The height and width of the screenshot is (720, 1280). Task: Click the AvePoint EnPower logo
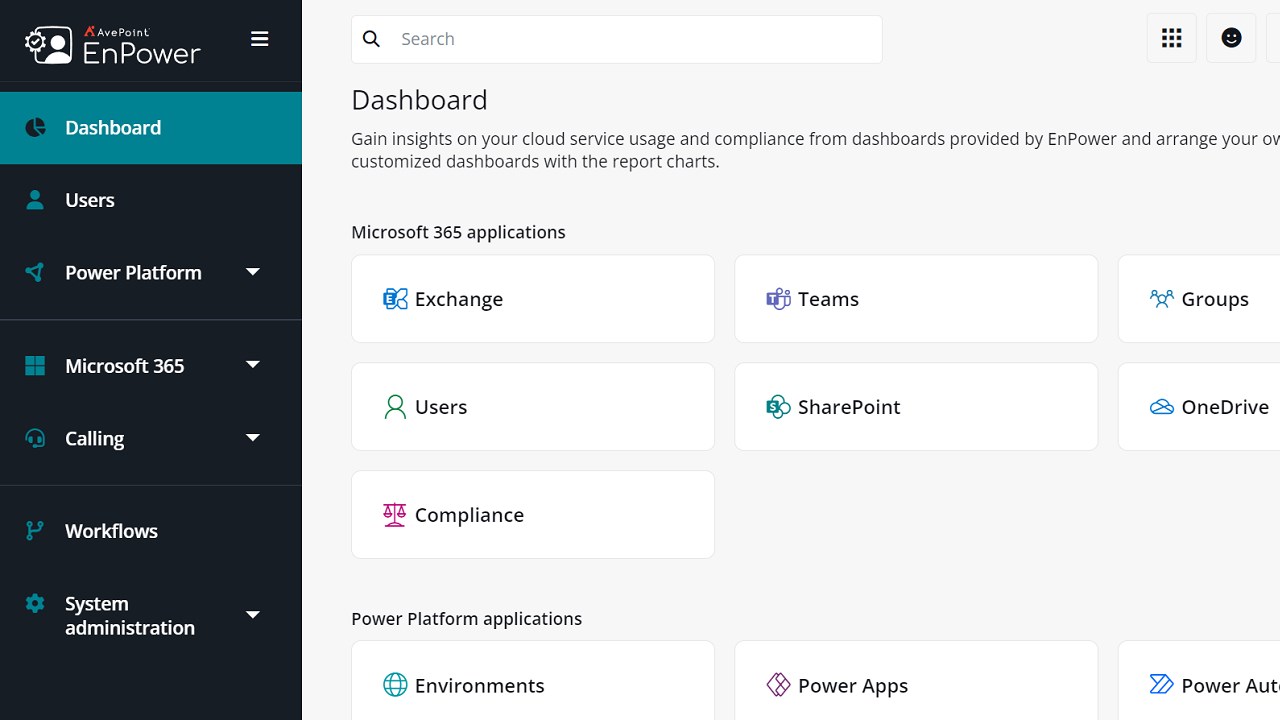click(112, 45)
